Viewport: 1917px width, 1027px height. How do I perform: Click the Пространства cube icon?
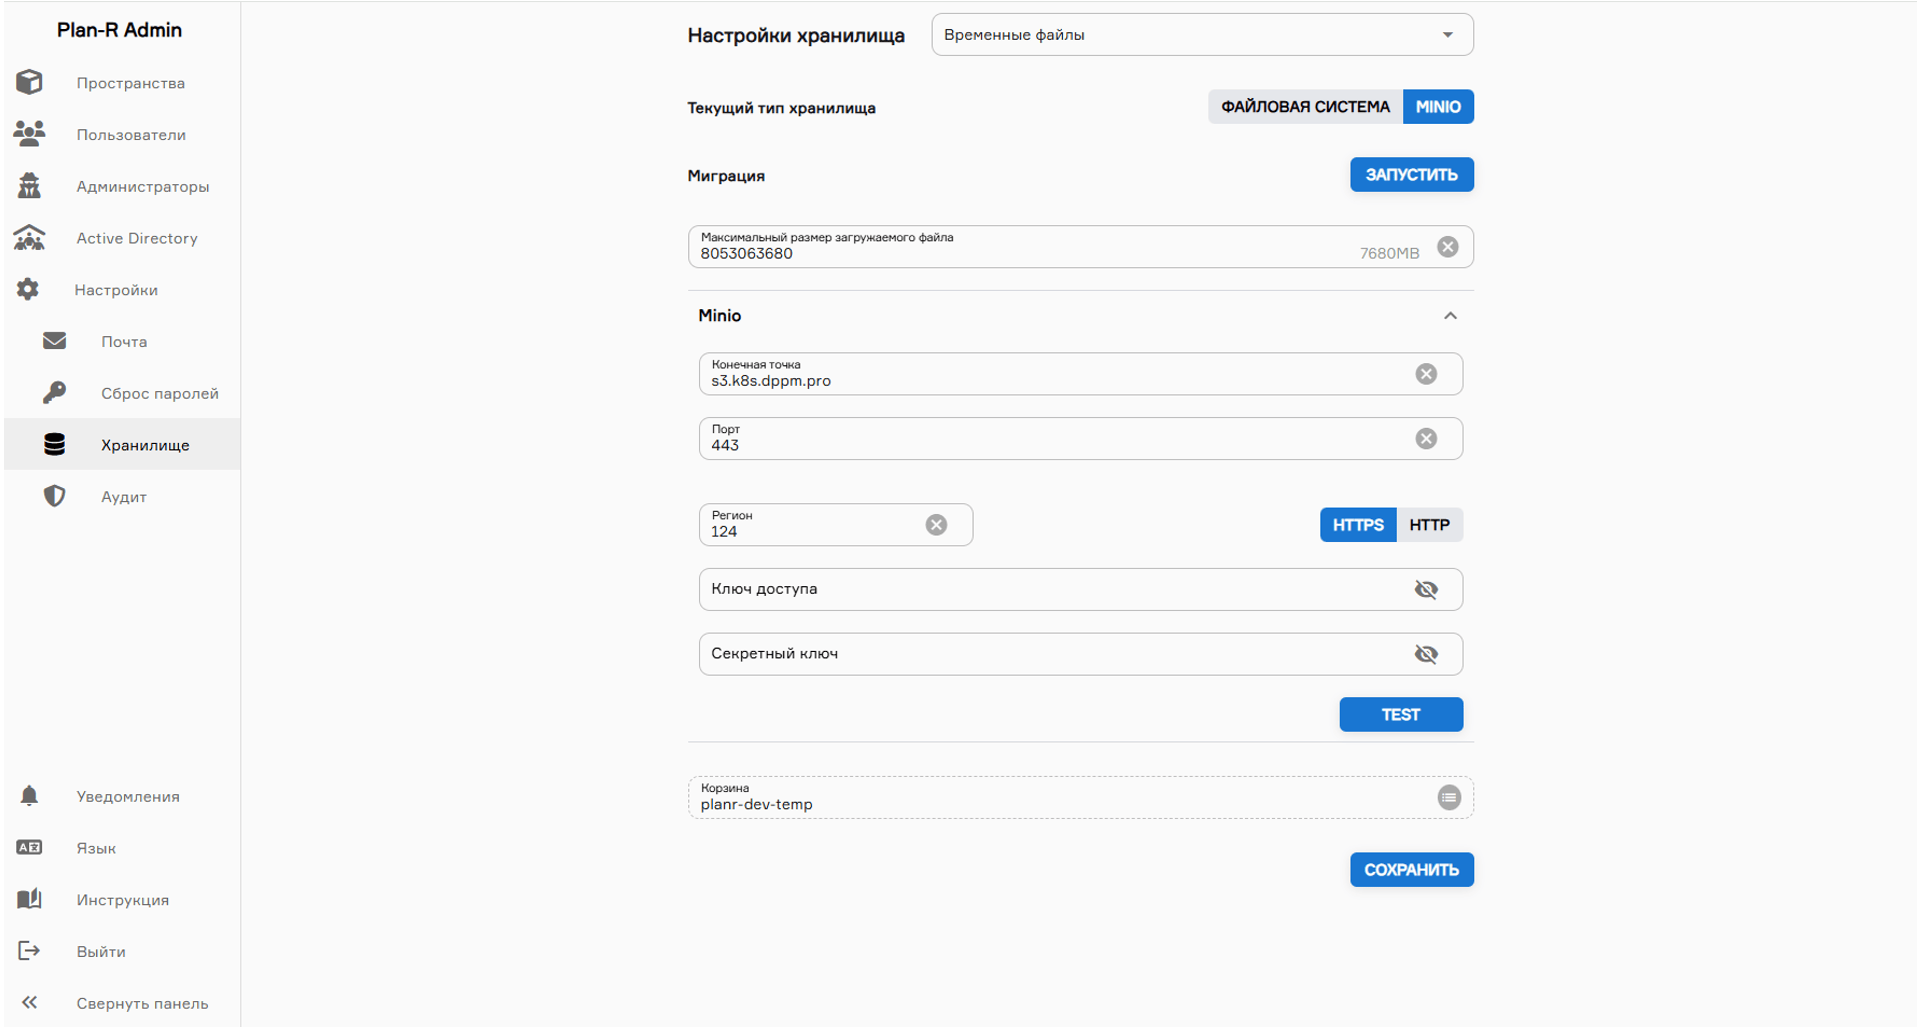point(29,82)
